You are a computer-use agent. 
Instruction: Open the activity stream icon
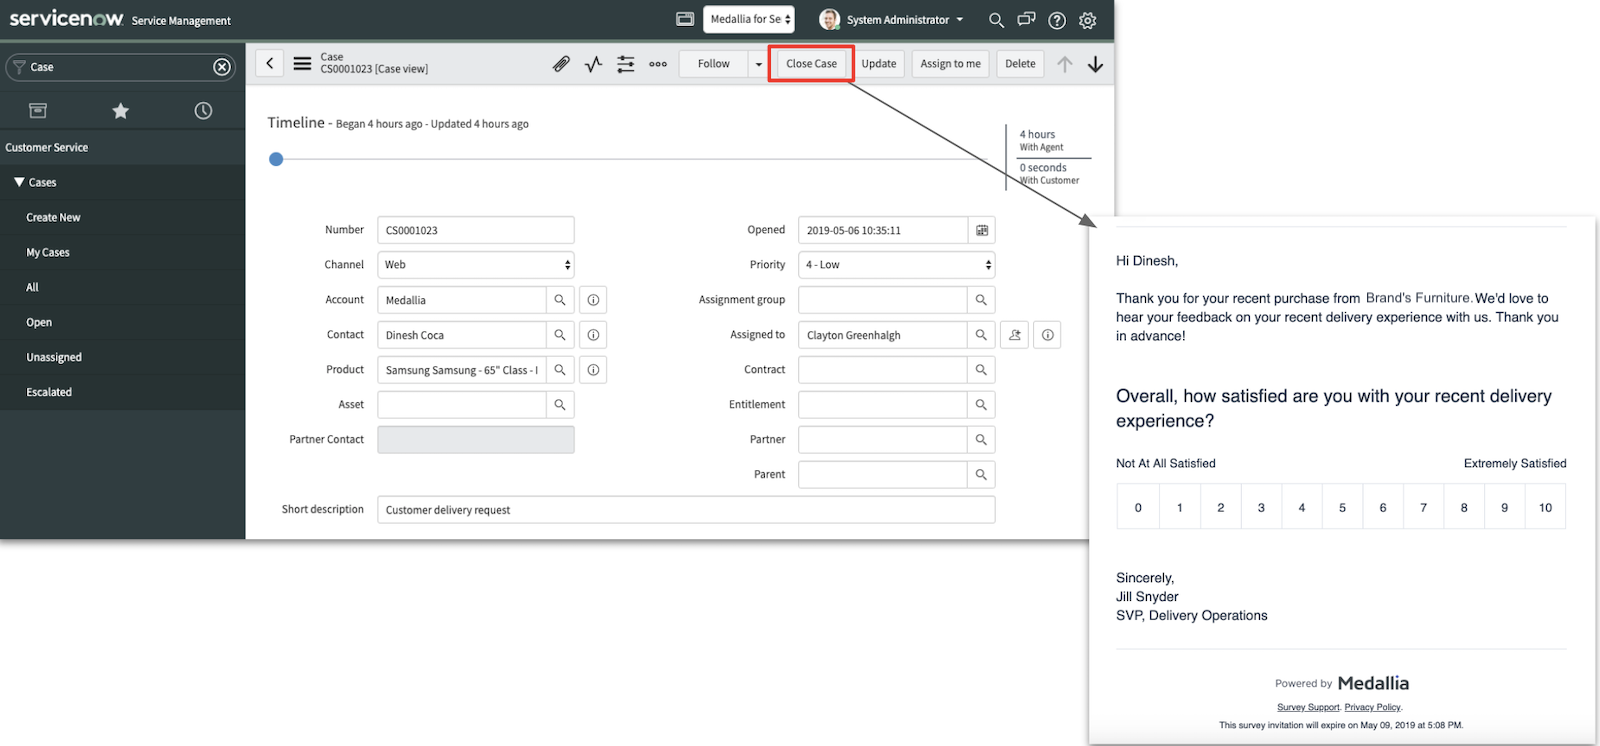594,64
